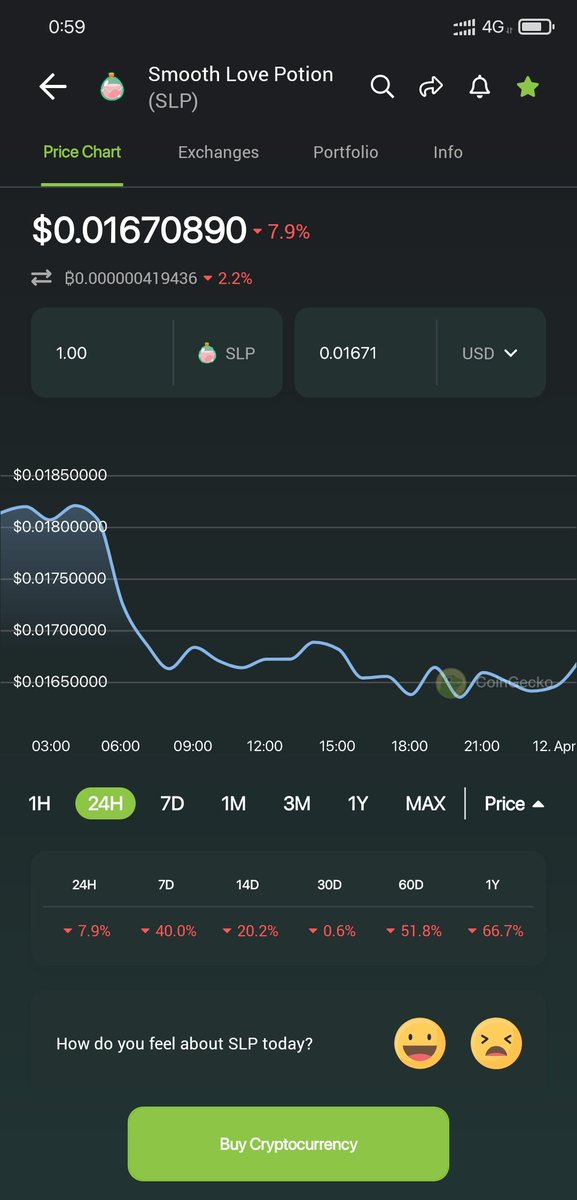
Task: Share this coin via the share icon
Action: [431, 87]
